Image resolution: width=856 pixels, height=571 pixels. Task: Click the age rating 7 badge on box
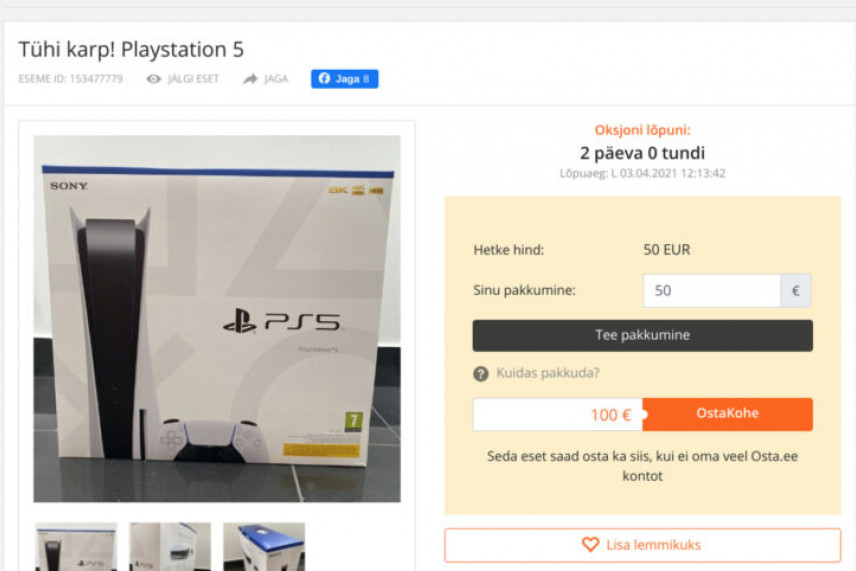pos(353,421)
